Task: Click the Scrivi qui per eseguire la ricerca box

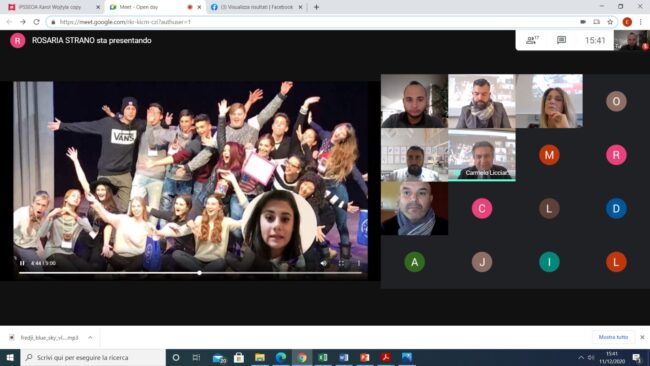Action: [93, 357]
